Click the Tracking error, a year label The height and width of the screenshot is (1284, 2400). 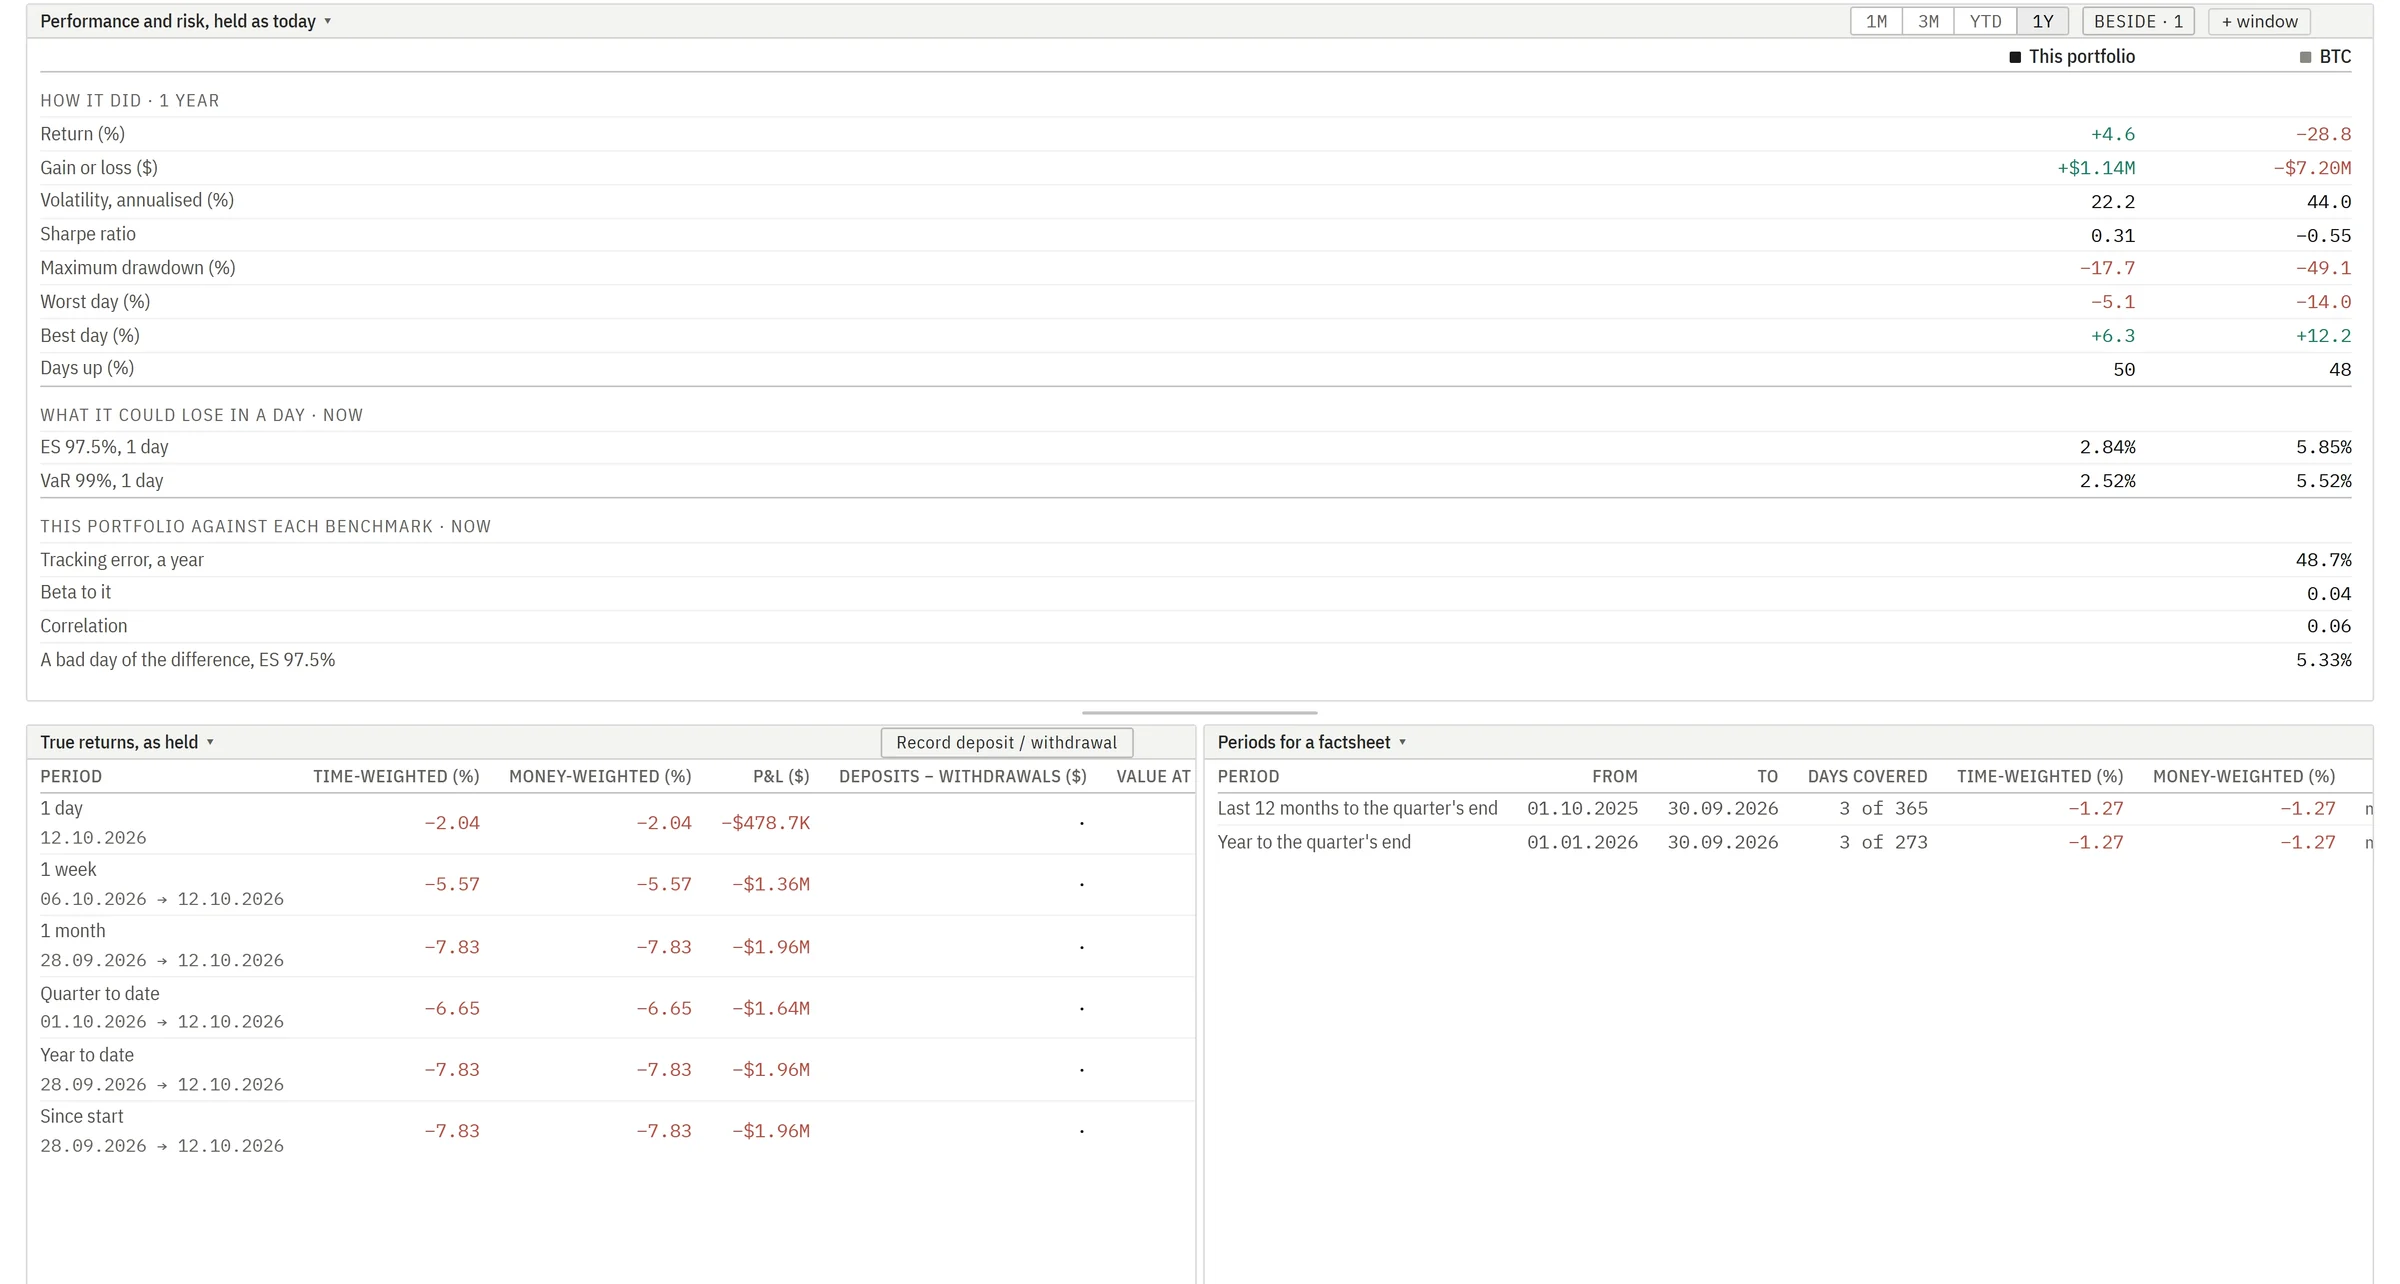click(122, 560)
